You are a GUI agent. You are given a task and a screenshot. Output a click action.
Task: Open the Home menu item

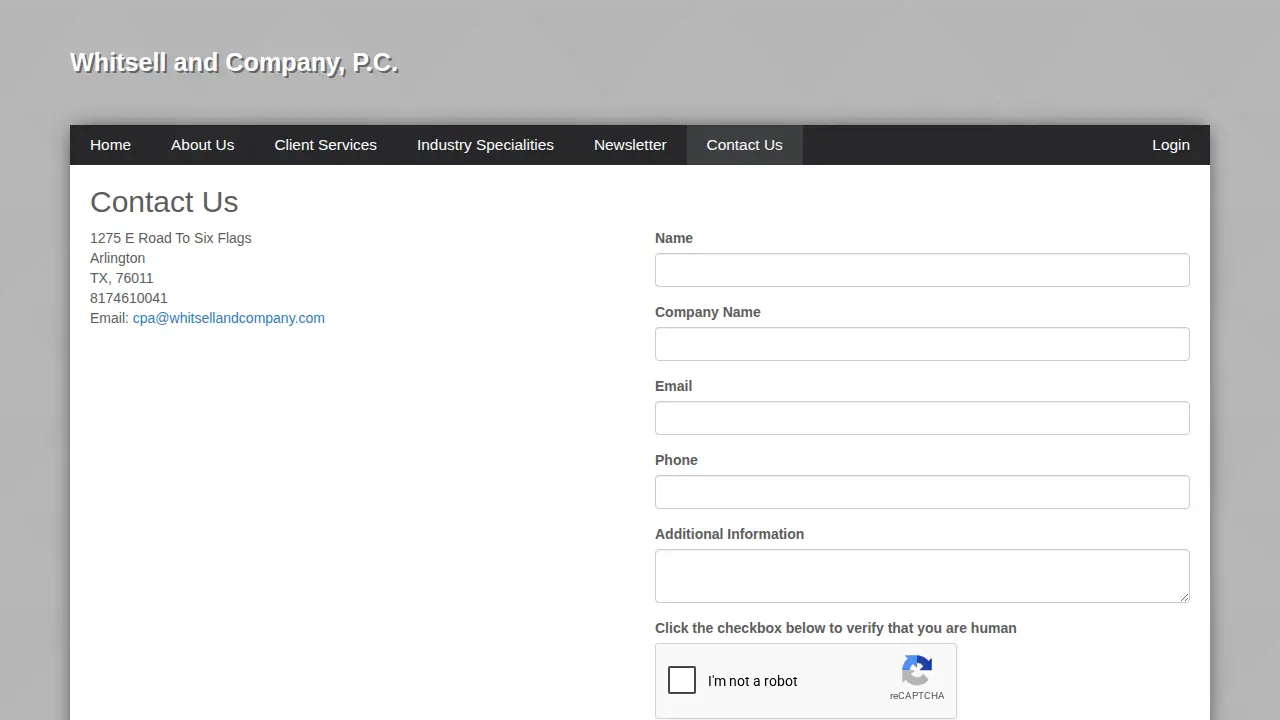click(x=110, y=145)
